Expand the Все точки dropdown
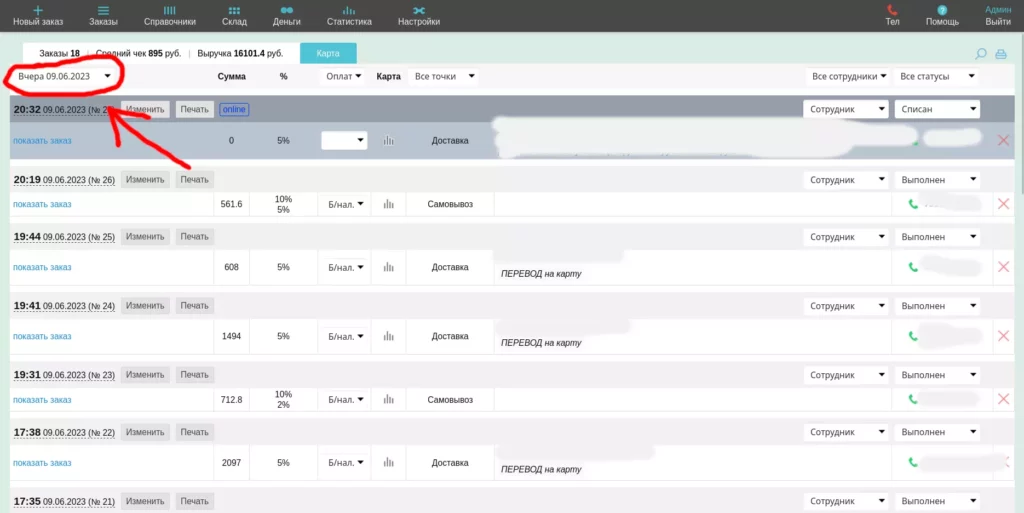The width and height of the screenshot is (1024, 513). (x=443, y=76)
